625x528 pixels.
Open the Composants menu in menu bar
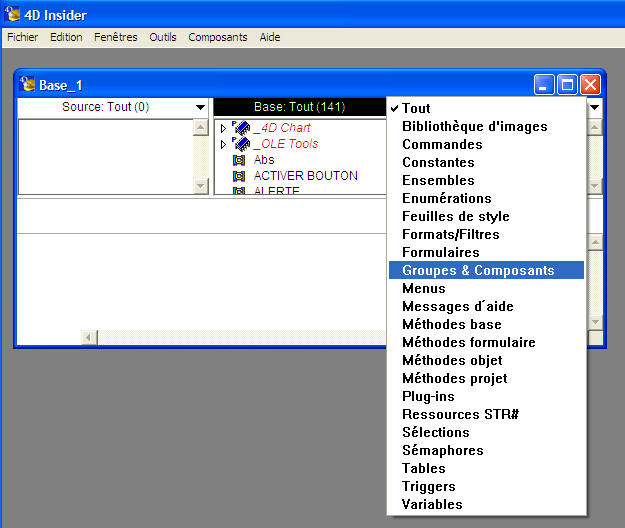point(217,37)
